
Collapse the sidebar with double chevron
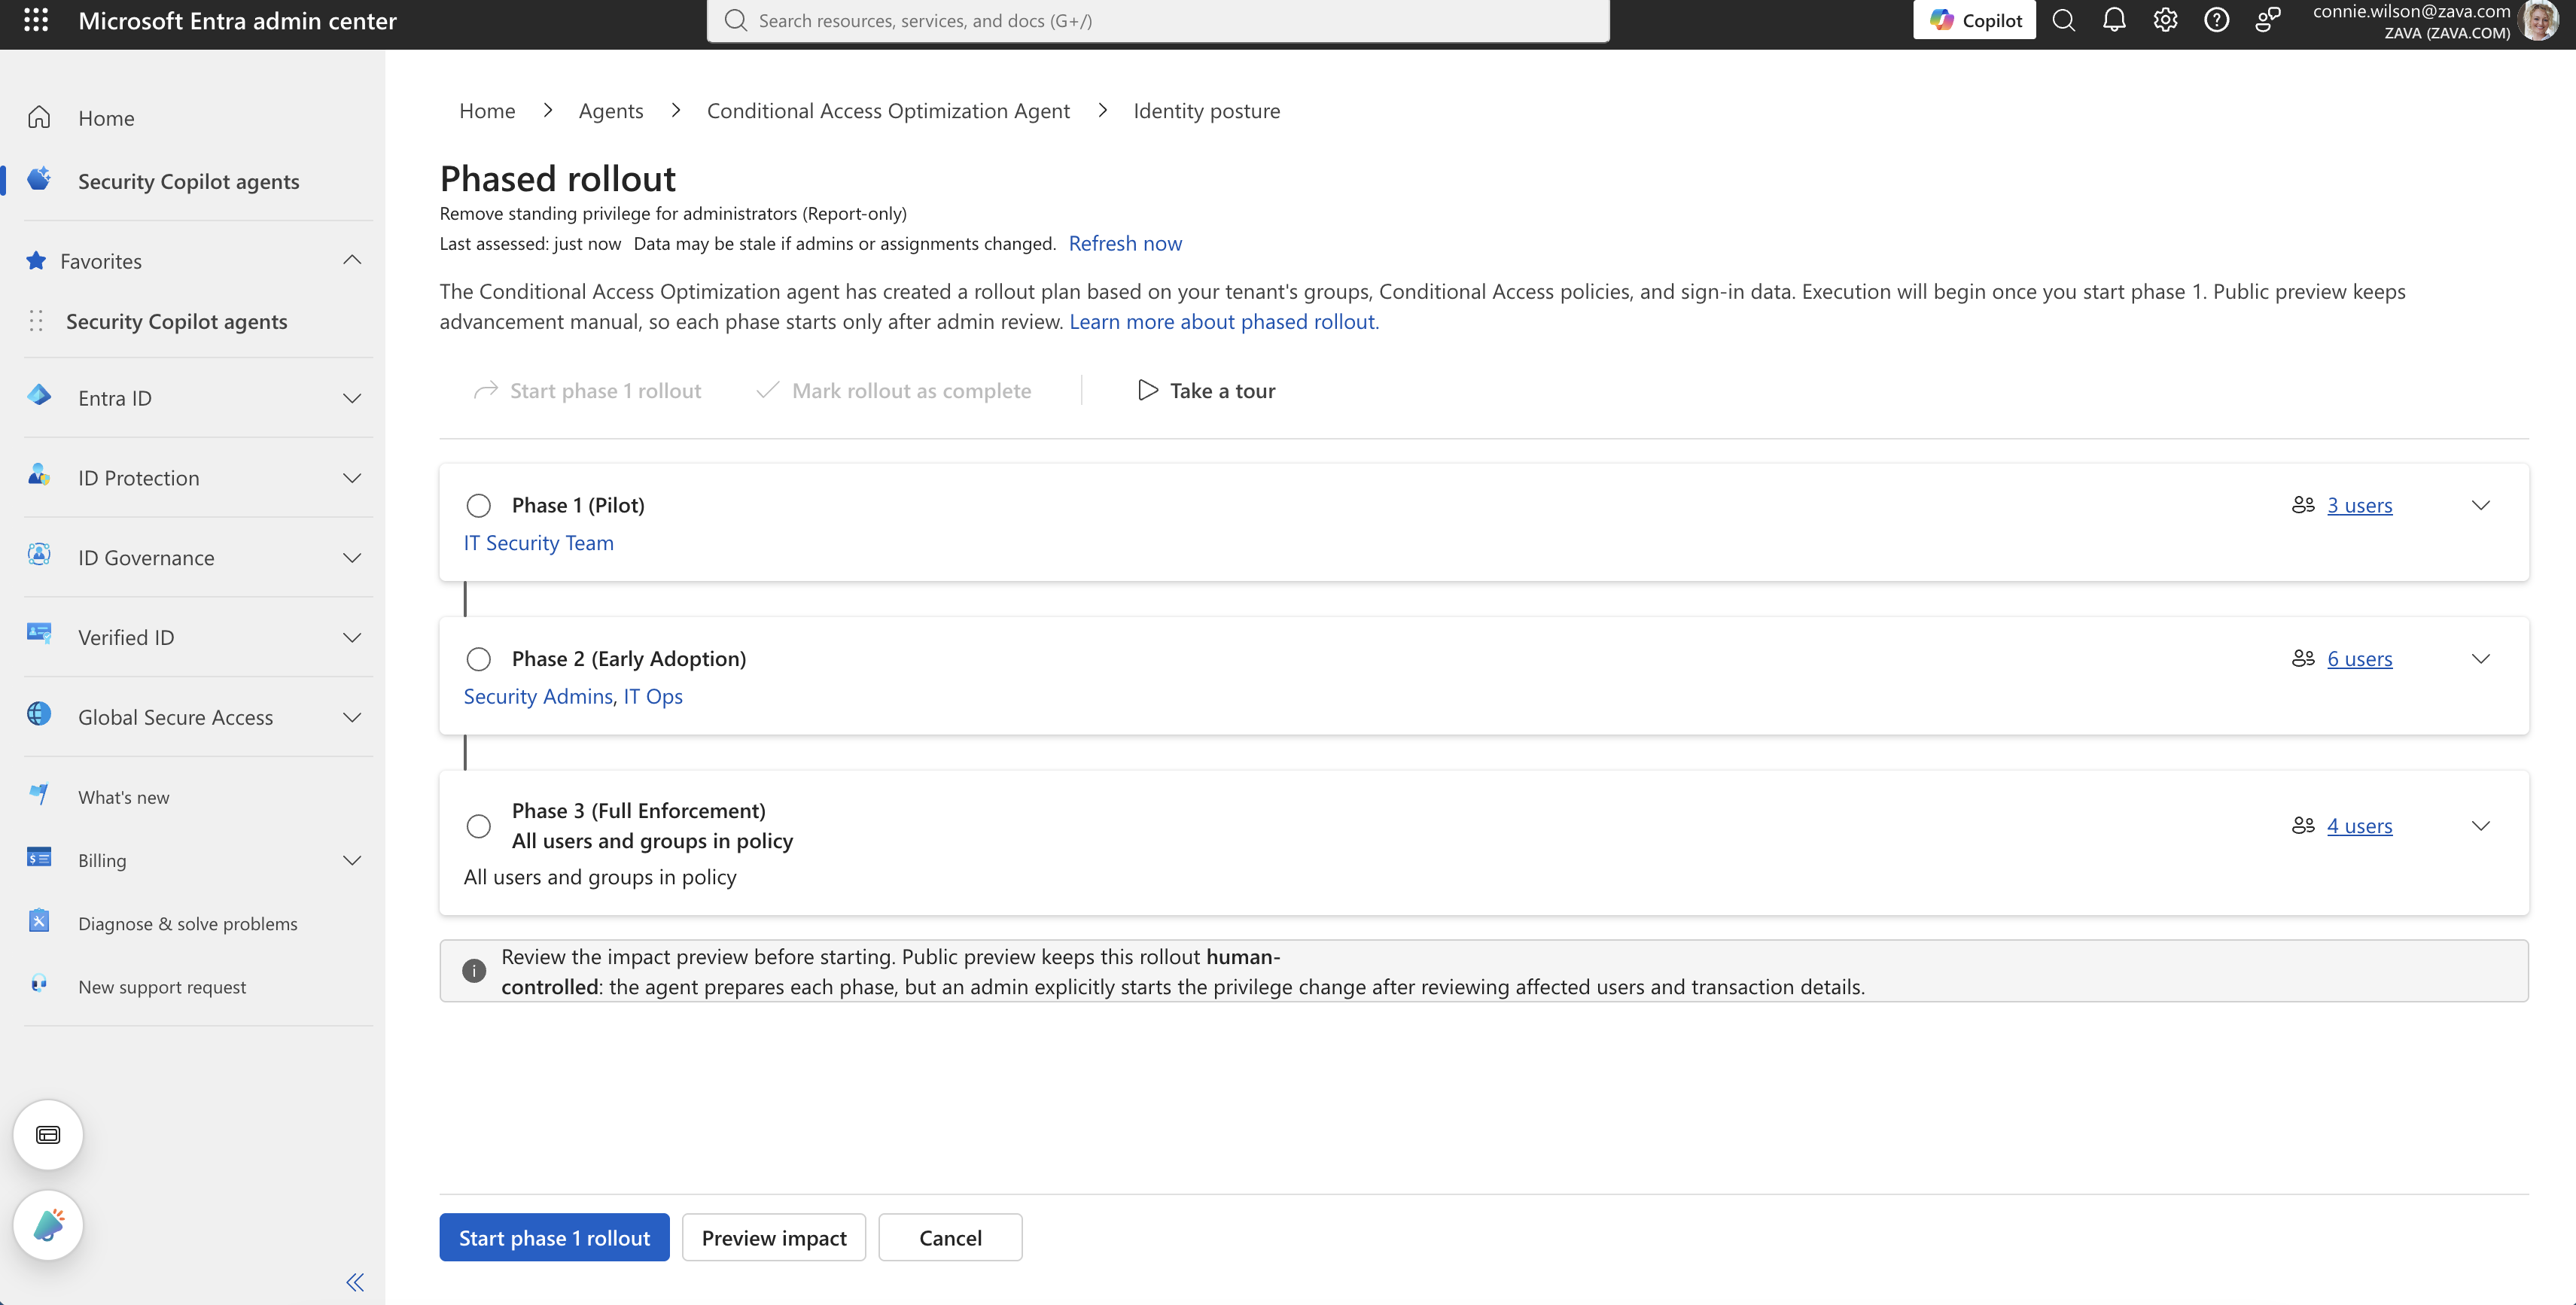[x=355, y=1282]
